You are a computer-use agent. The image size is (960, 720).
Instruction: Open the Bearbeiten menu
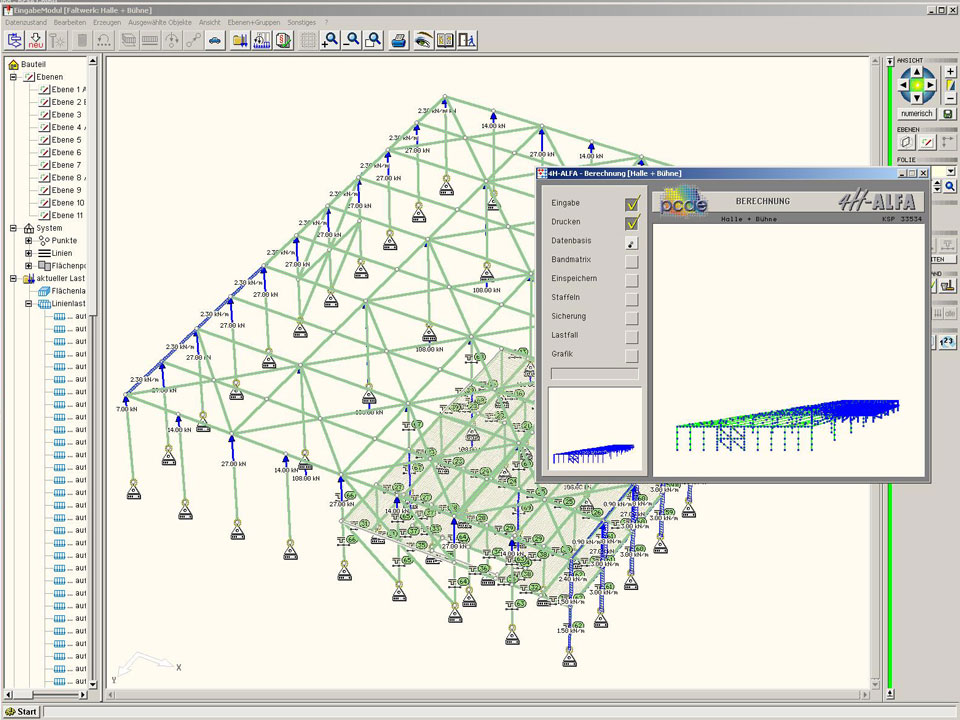click(69, 21)
